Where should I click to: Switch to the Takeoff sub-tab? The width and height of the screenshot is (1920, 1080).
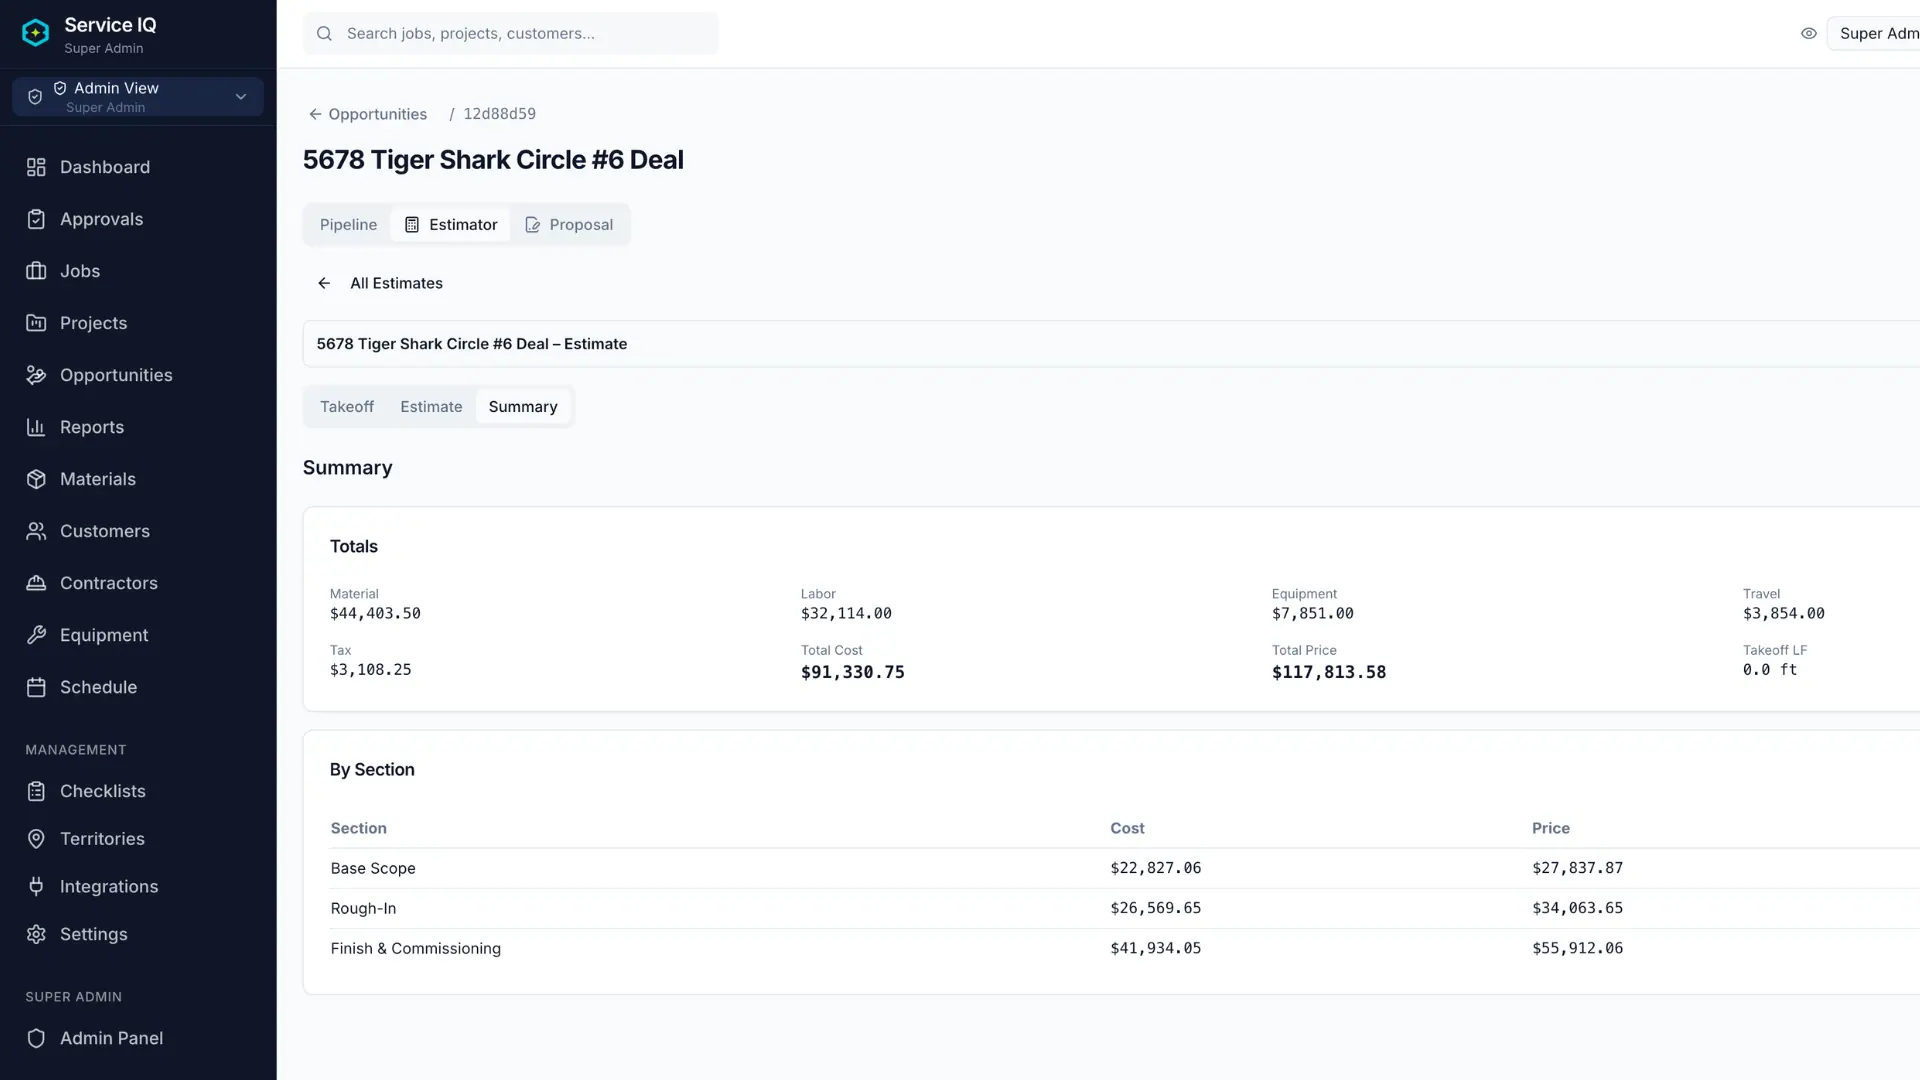[x=347, y=407]
